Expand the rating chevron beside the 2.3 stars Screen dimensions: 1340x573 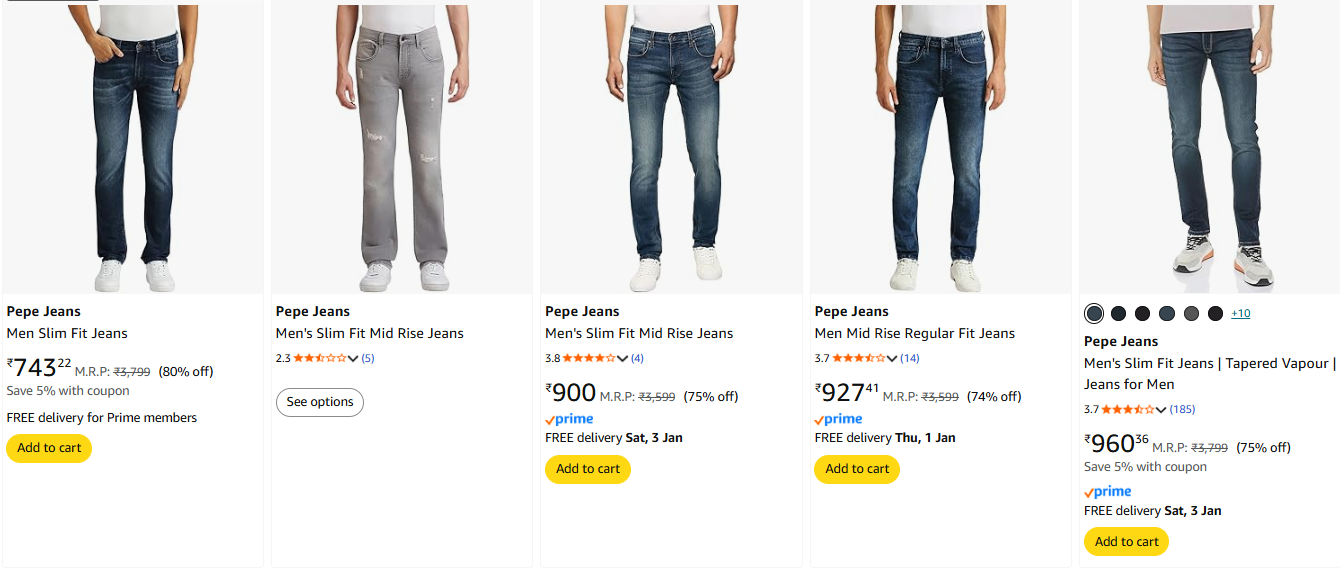click(x=353, y=358)
